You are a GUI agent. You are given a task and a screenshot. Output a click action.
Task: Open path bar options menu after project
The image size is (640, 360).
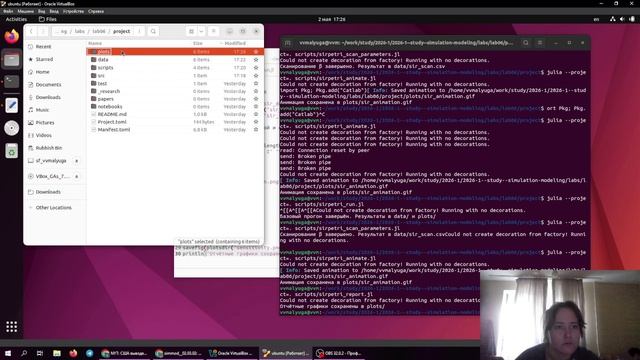139,31
